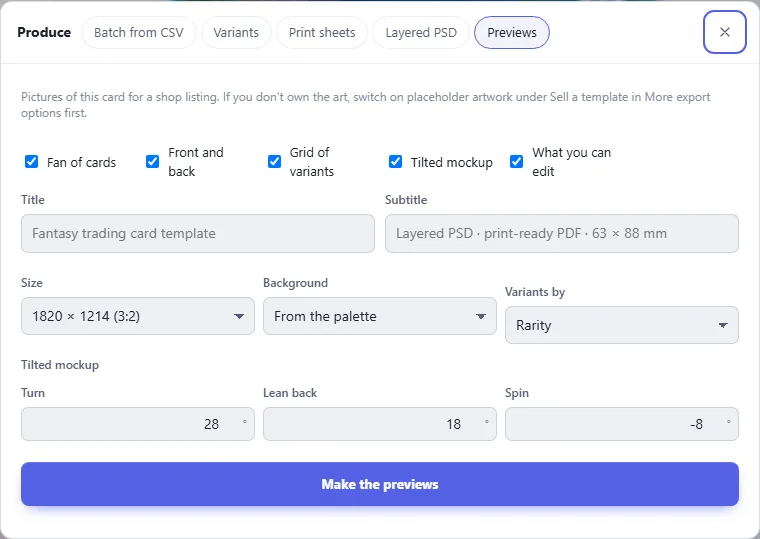Select the Previews tab

(x=512, y=32)
